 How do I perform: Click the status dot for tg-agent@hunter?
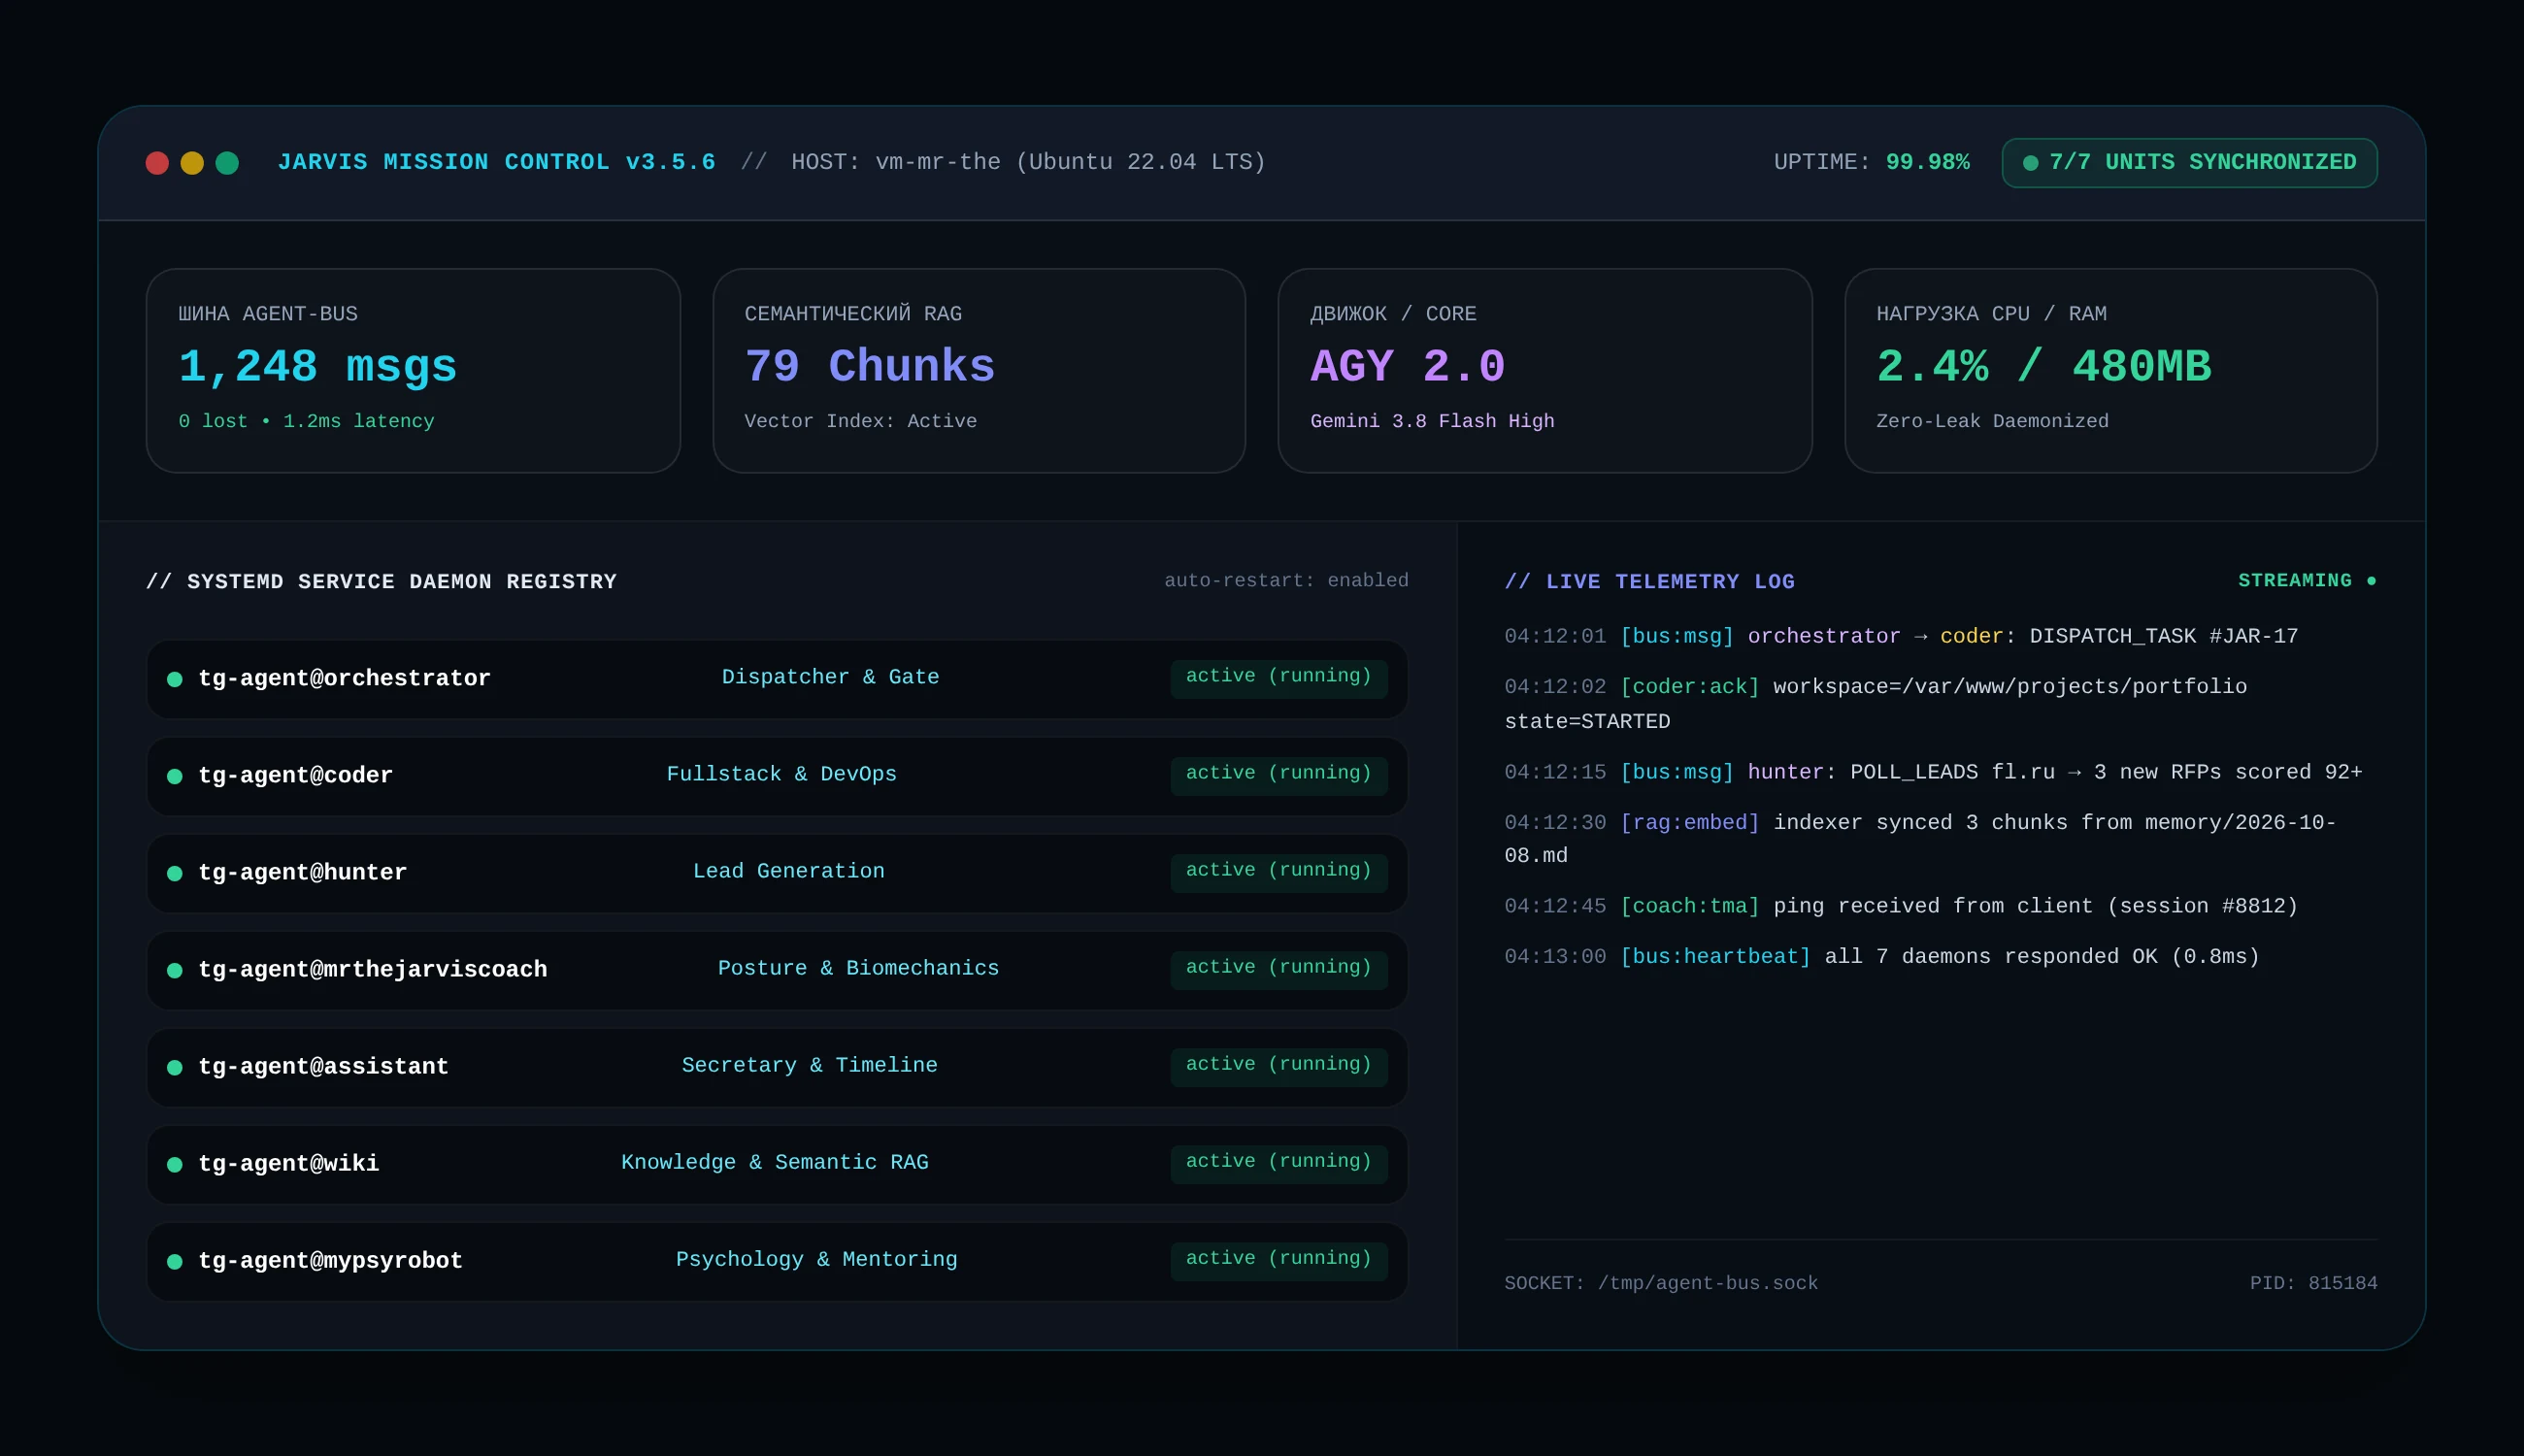coord(174,873)
